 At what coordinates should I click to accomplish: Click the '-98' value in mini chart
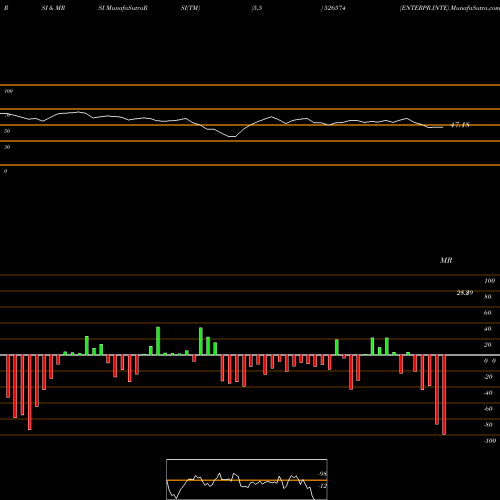pos(322,474)
